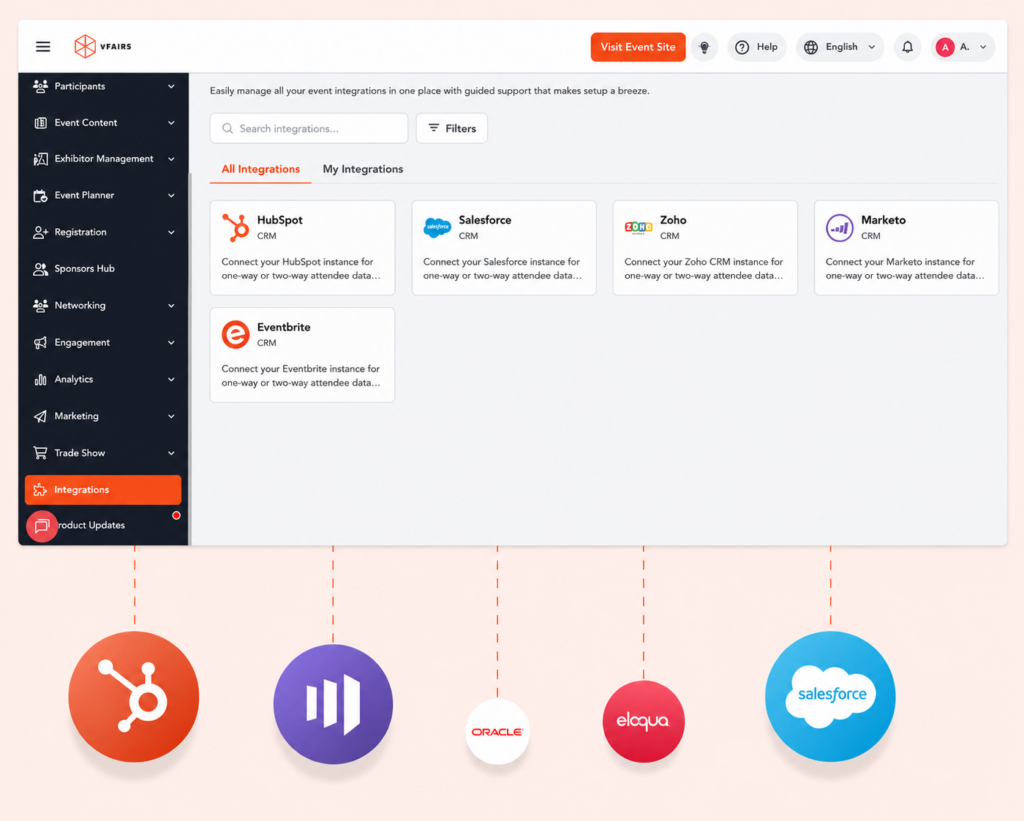Click the Integrations puzzle icon
Image resolution: width=1024 pixels, height=821 pixels.
point(40,490)
